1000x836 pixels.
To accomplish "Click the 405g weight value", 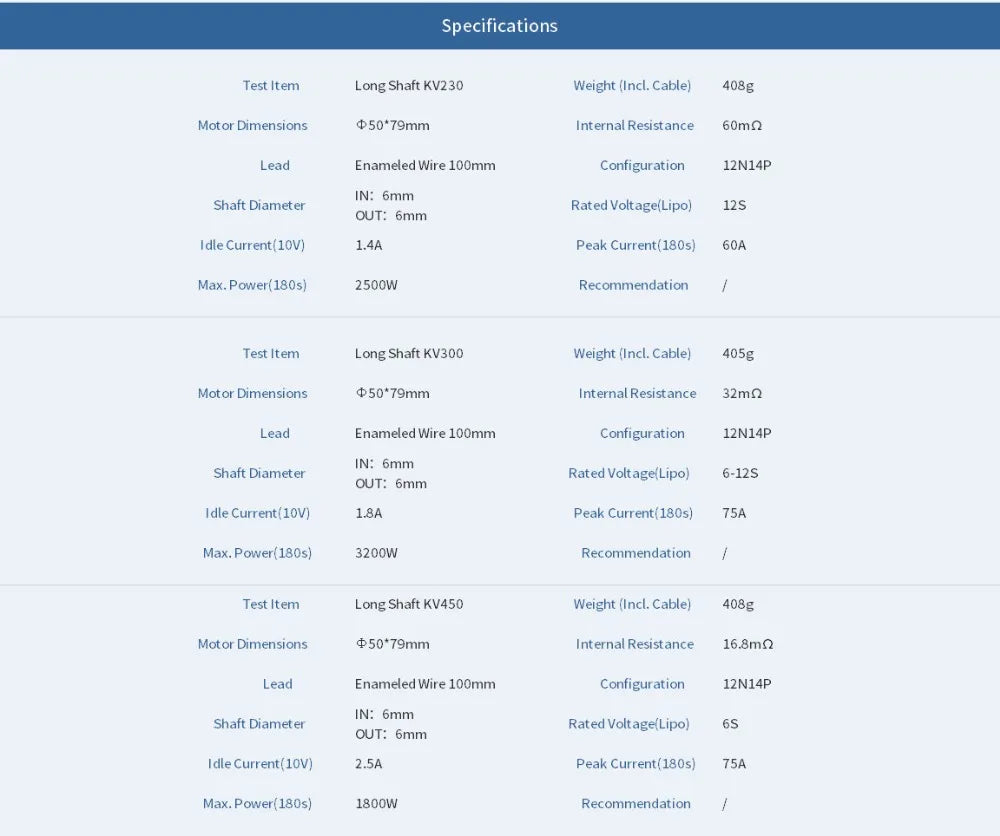I will click(x=738, y=354).
